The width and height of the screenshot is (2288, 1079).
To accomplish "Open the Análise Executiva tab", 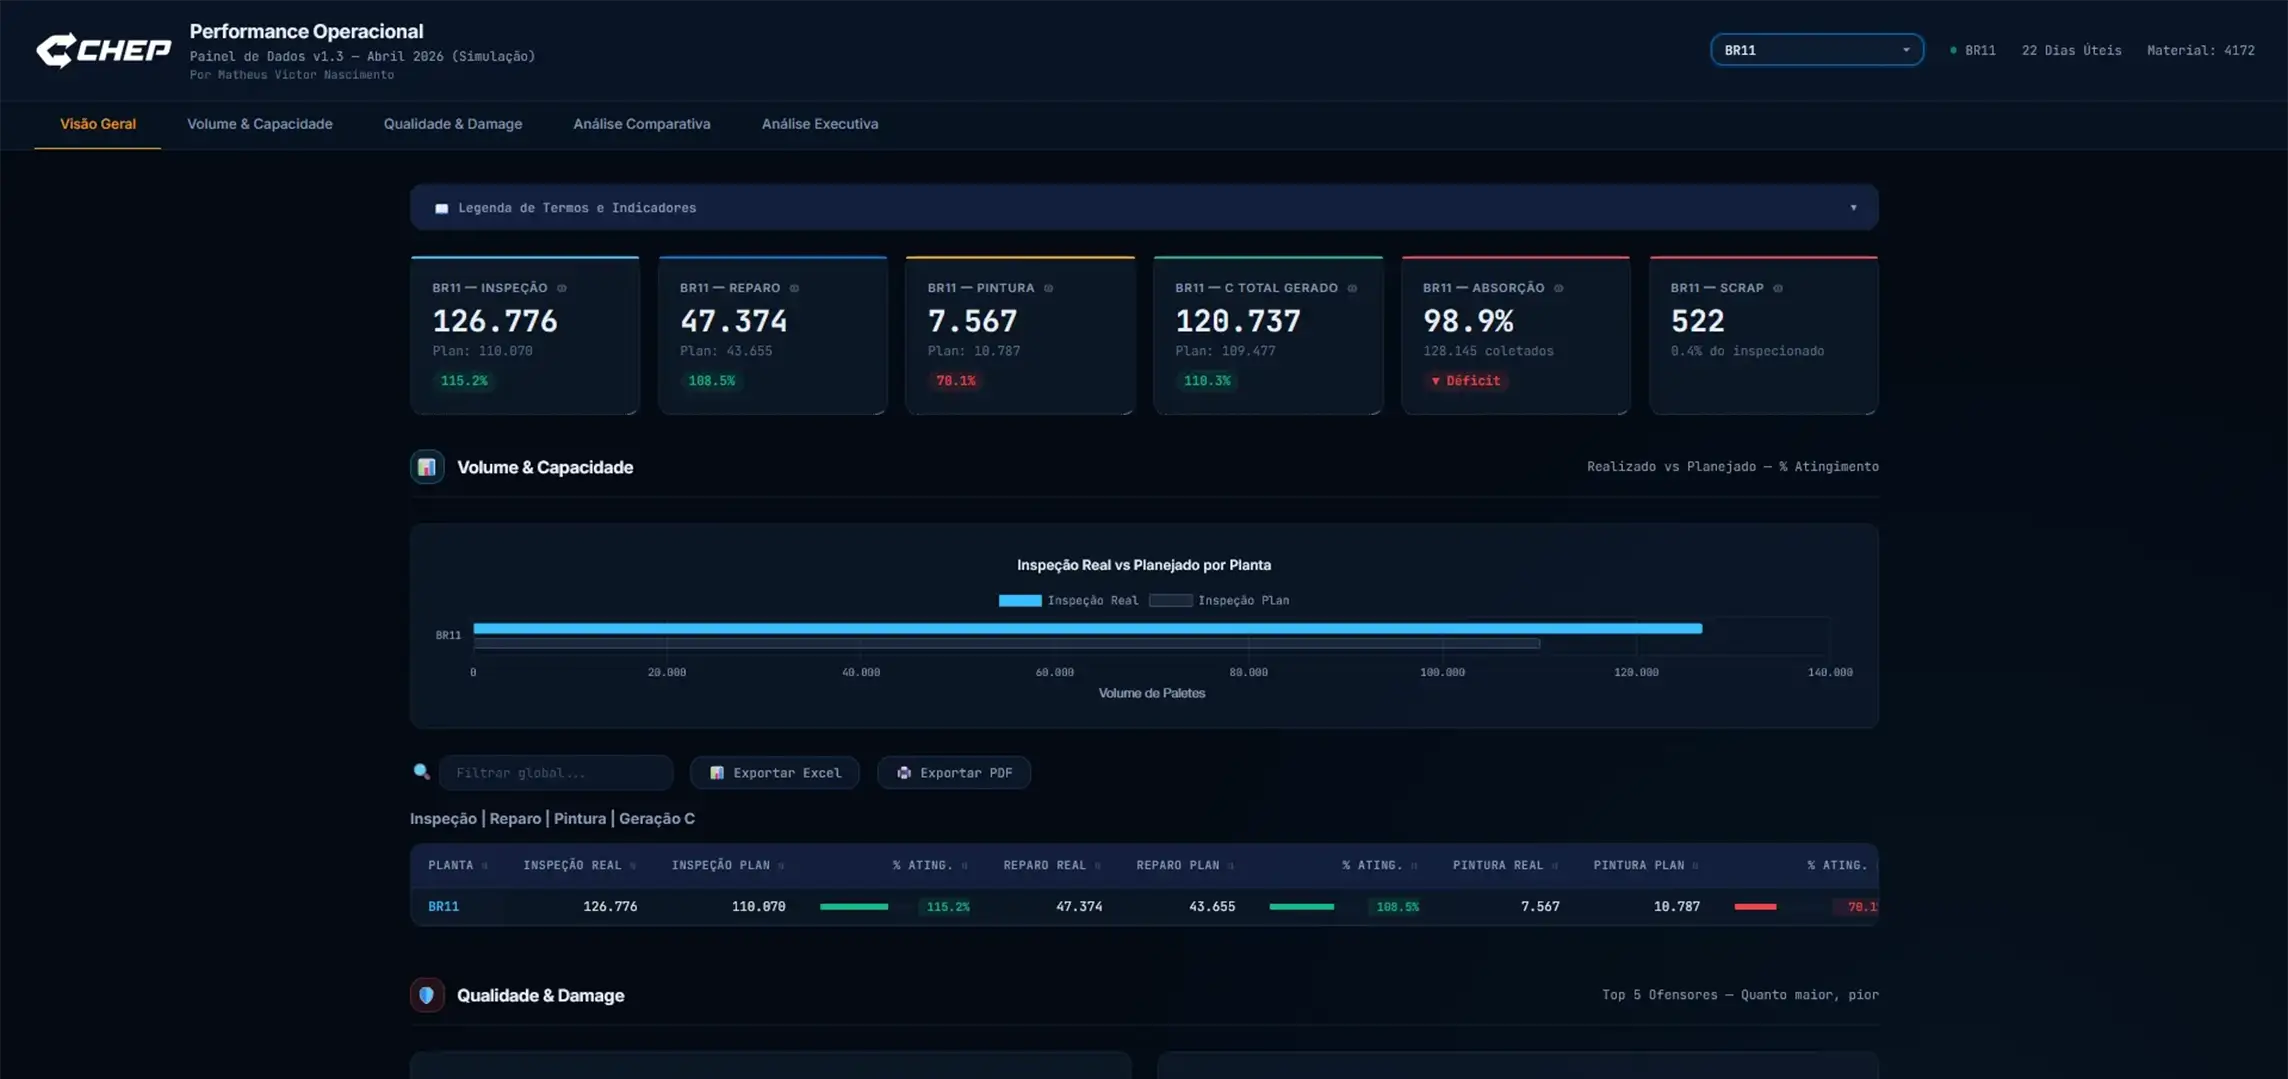I will 820,124.
